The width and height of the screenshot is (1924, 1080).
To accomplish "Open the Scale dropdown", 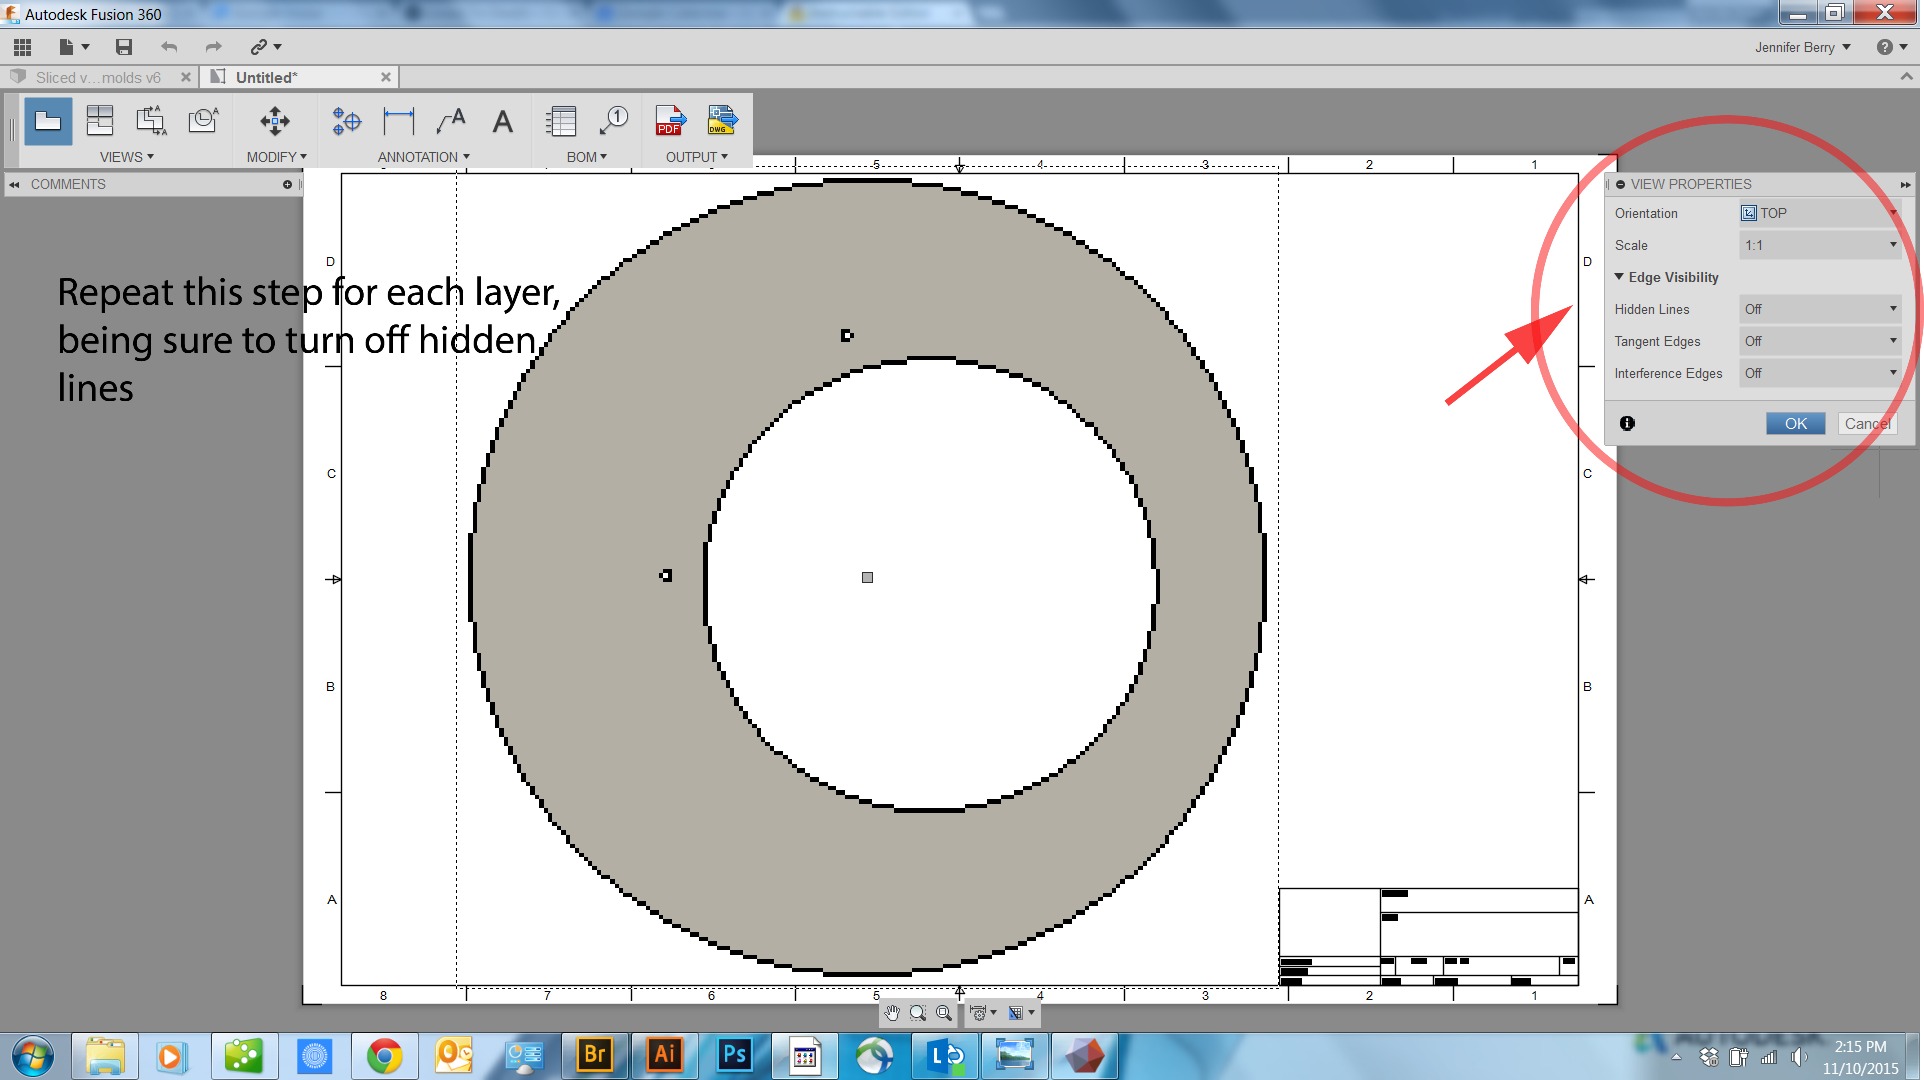I will pos(1819,245).
